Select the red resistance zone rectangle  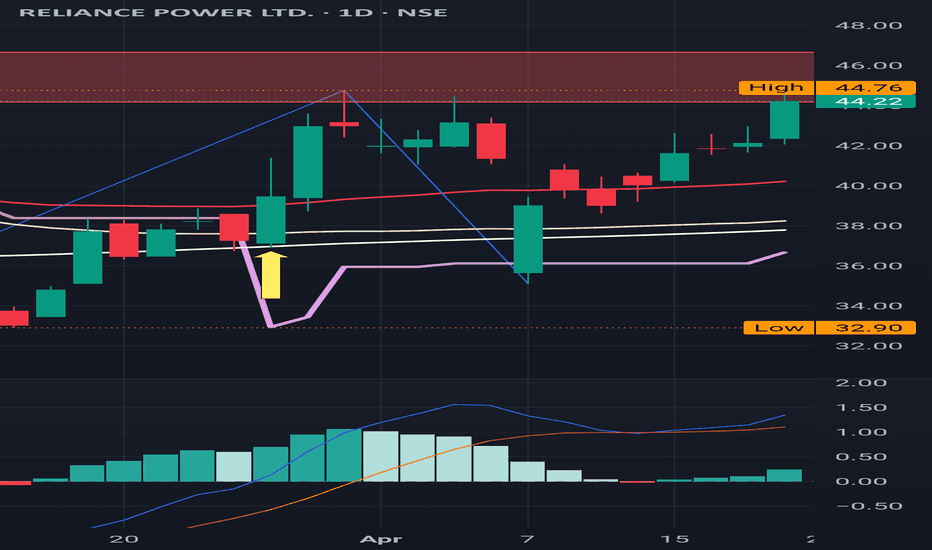(407, 77)
